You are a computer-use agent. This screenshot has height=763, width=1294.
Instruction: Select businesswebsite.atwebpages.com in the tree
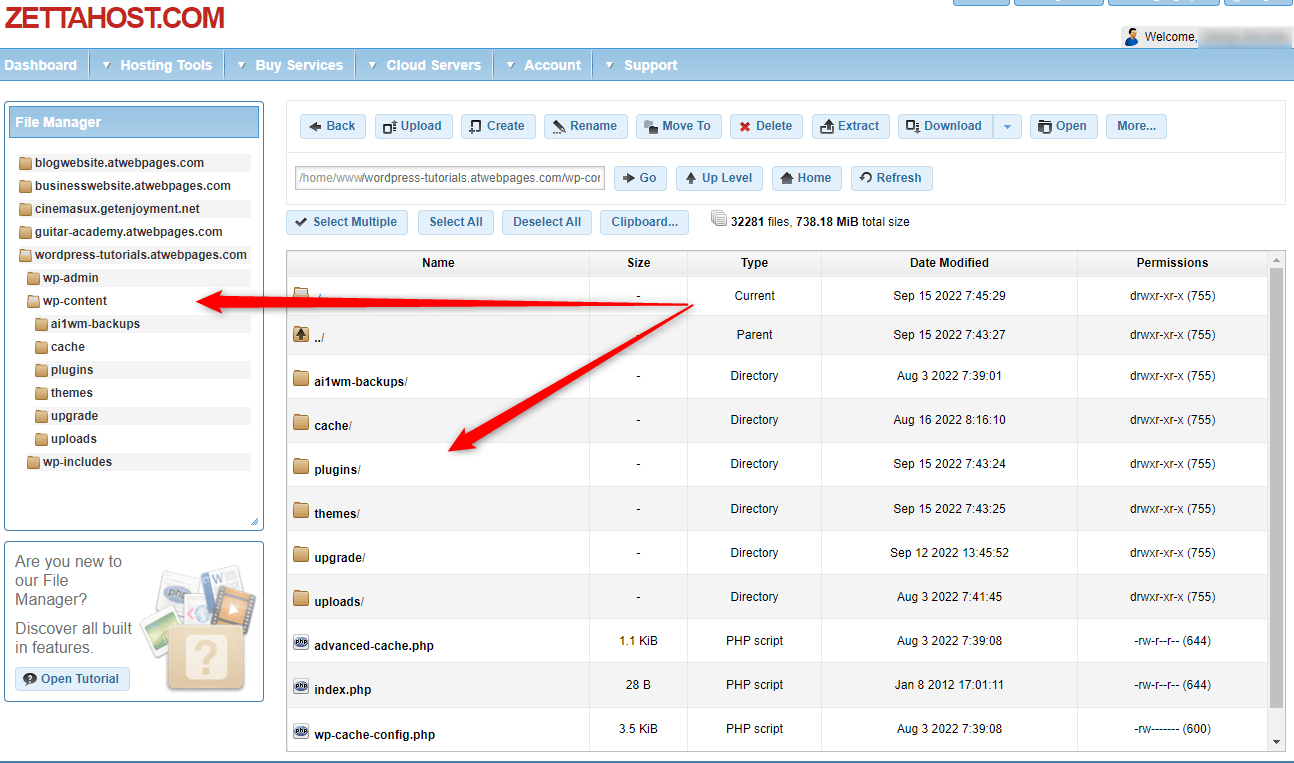[133, 186]
